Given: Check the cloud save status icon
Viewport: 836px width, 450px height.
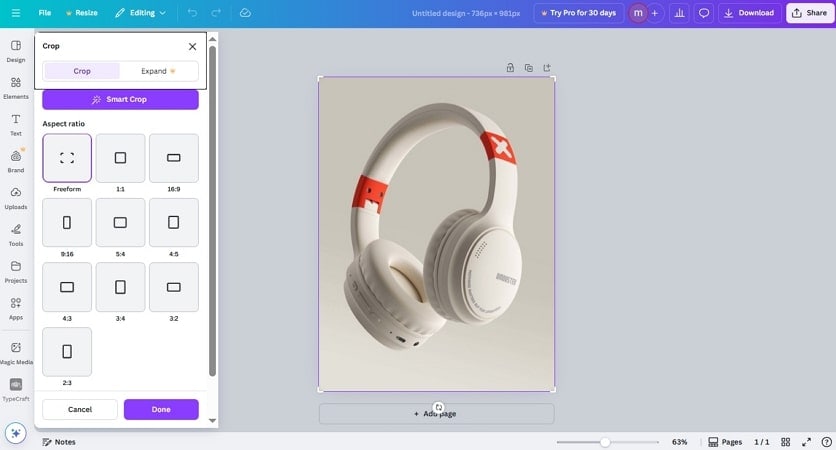Looking at the screenshot, I should click(245, 13).
